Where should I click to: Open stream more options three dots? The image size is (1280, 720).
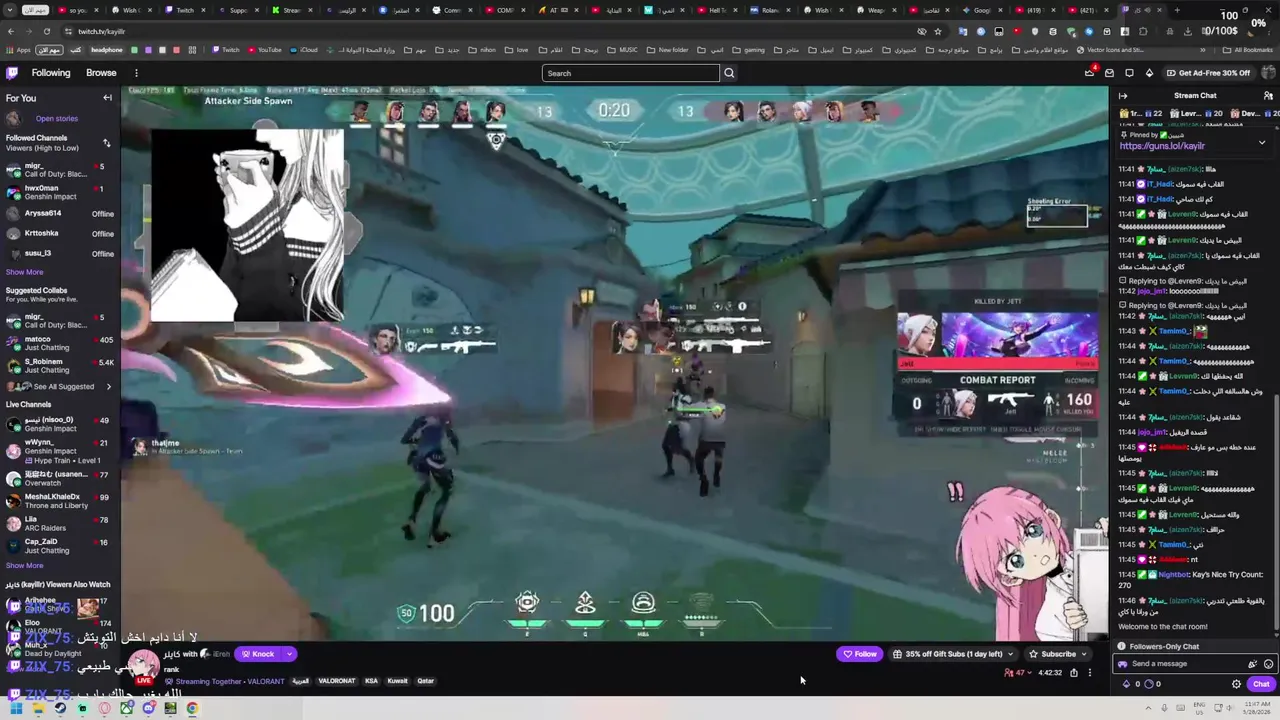click(1090, 673)
